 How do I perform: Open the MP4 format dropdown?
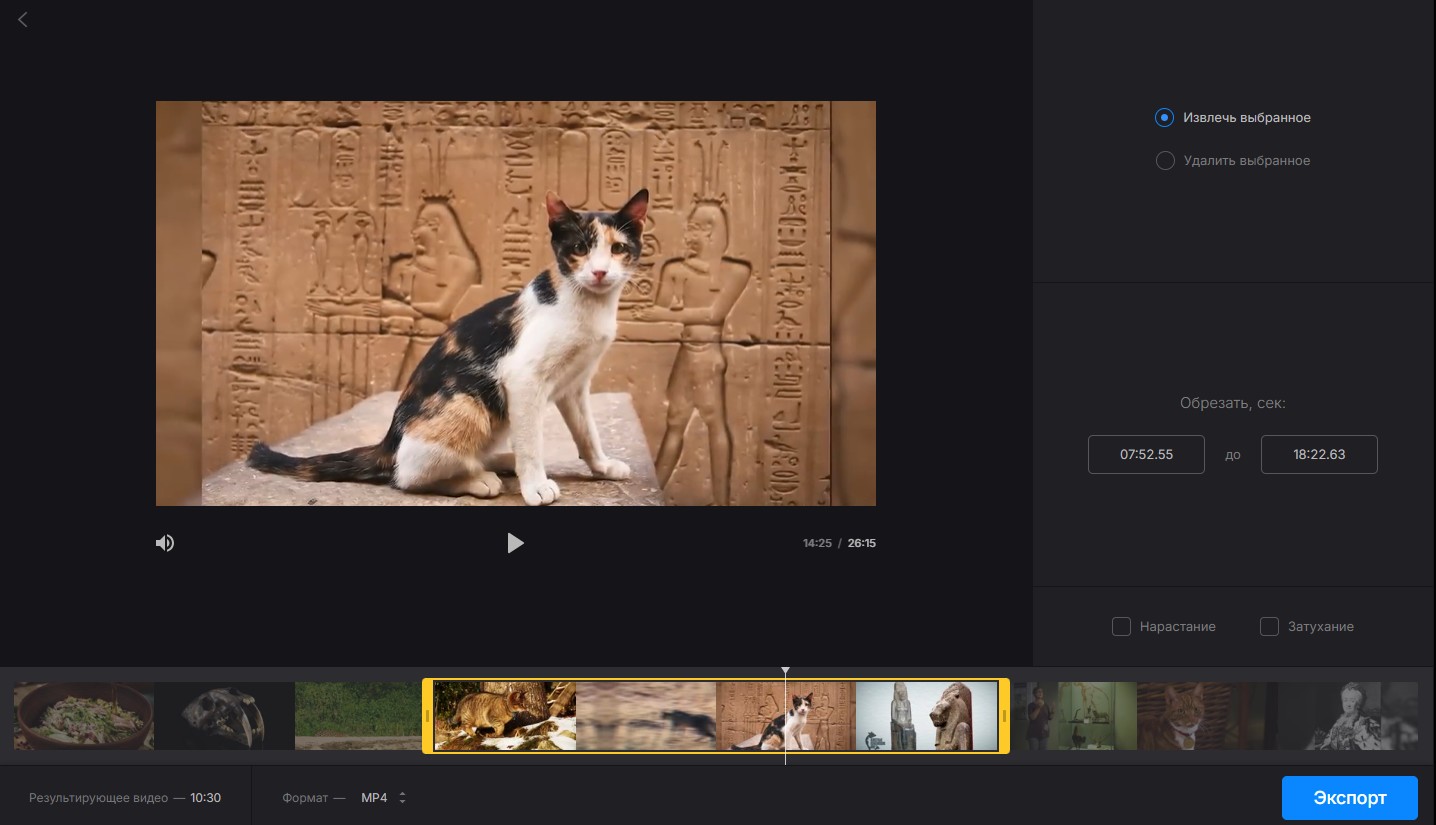tap(384, 798)
